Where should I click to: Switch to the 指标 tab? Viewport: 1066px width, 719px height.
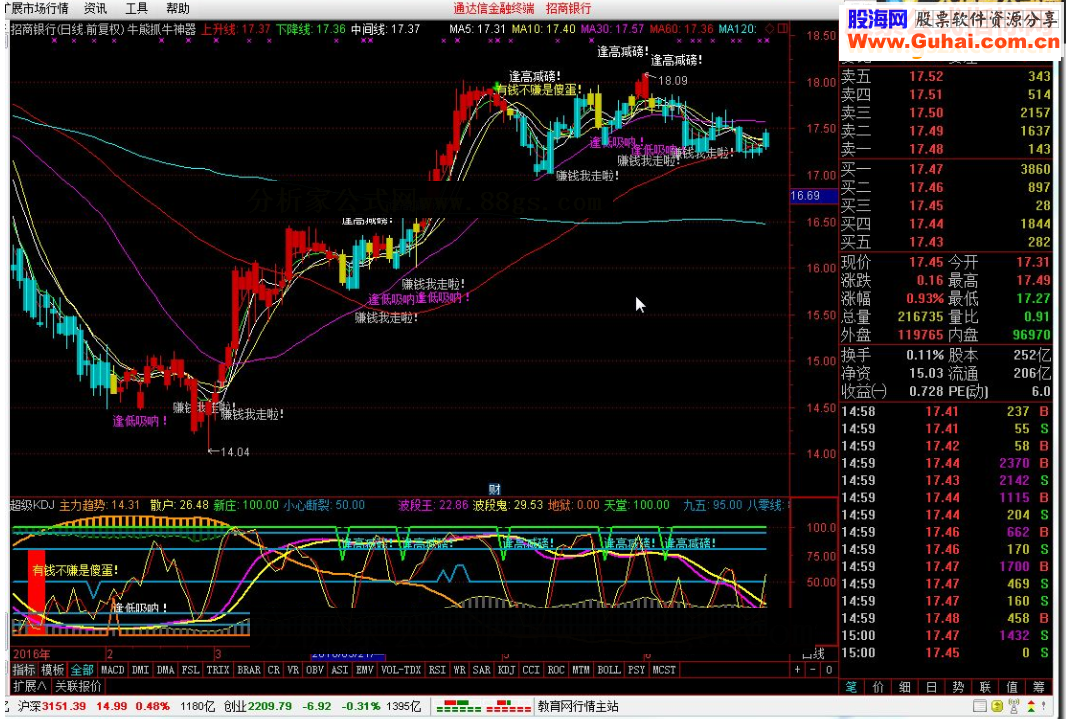pyautogui.click(x=23, y=670)
